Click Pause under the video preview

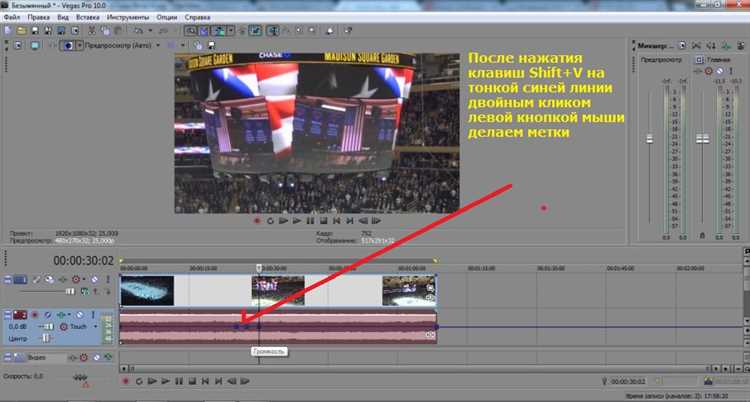[x=310, y=221]
